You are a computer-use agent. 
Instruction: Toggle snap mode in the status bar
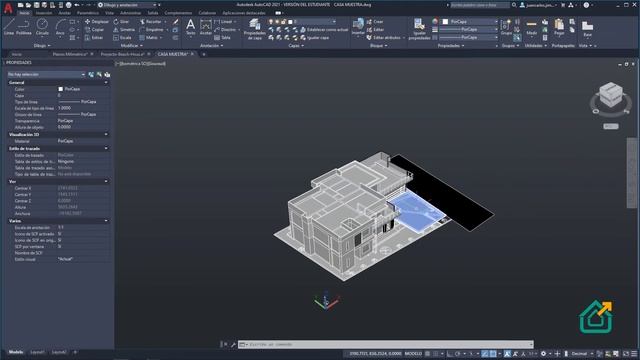coord(436,353)
